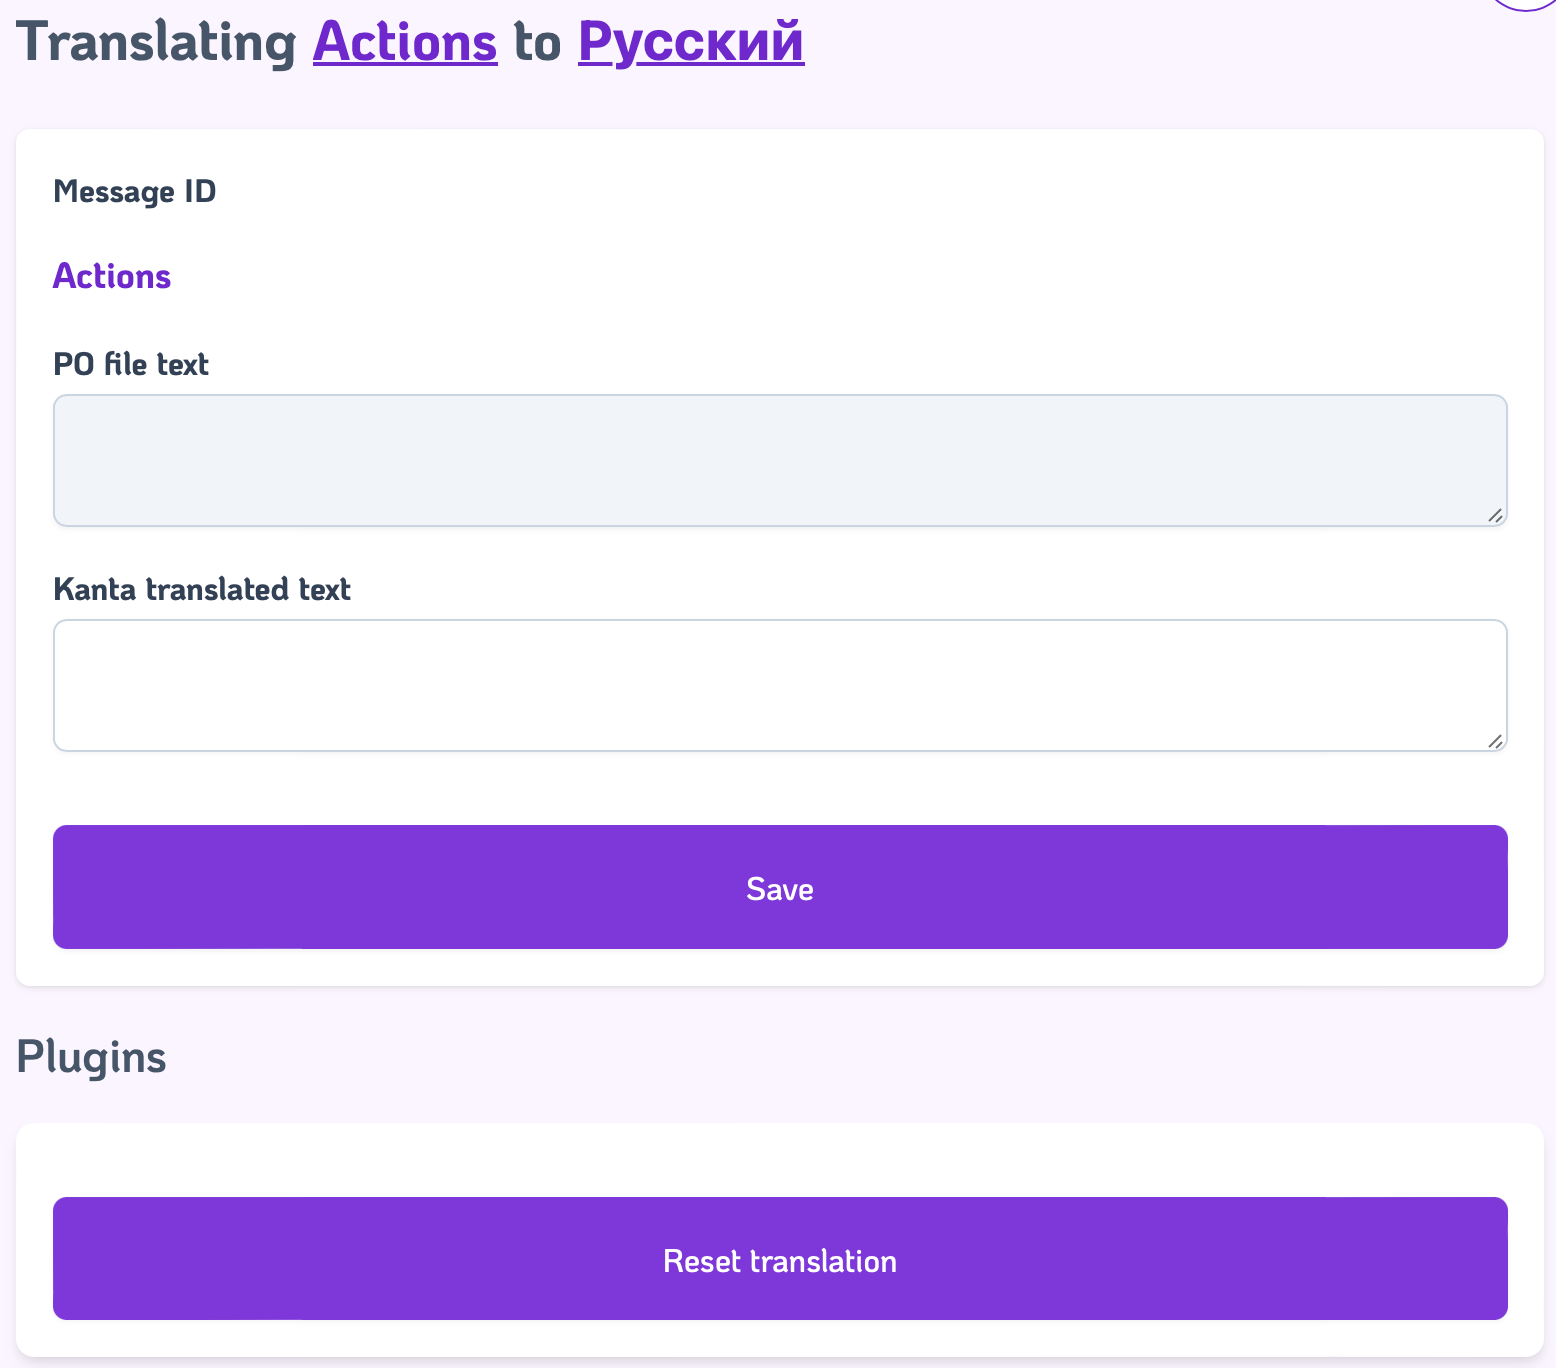Image resolution: width=1556 pixels, height=1368 pixels.
Task: Click the Kanta translated text label
Action: tap(202, 589)
